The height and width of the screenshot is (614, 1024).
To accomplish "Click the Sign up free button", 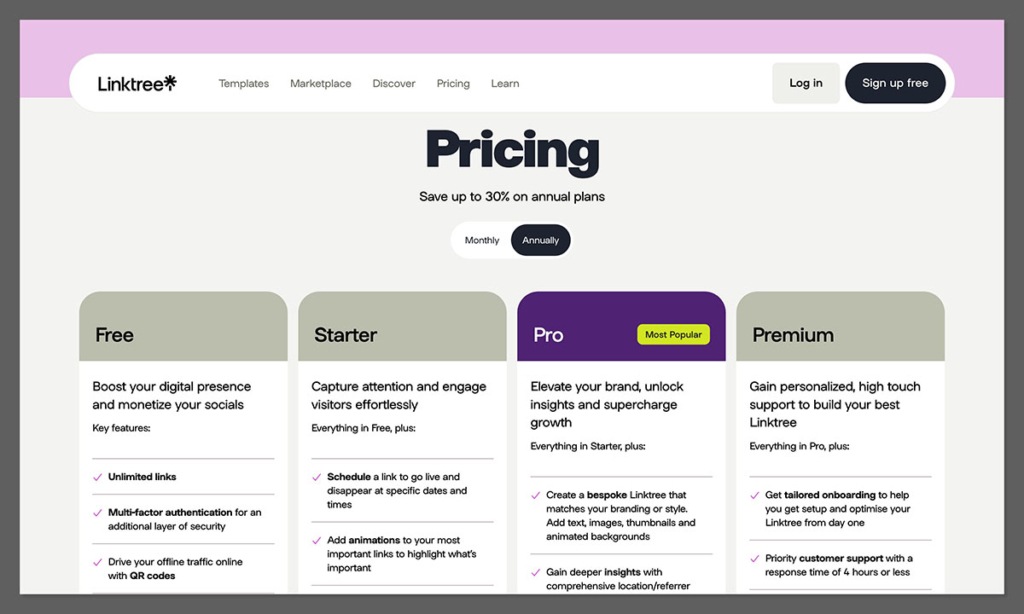I will [895, 83].
